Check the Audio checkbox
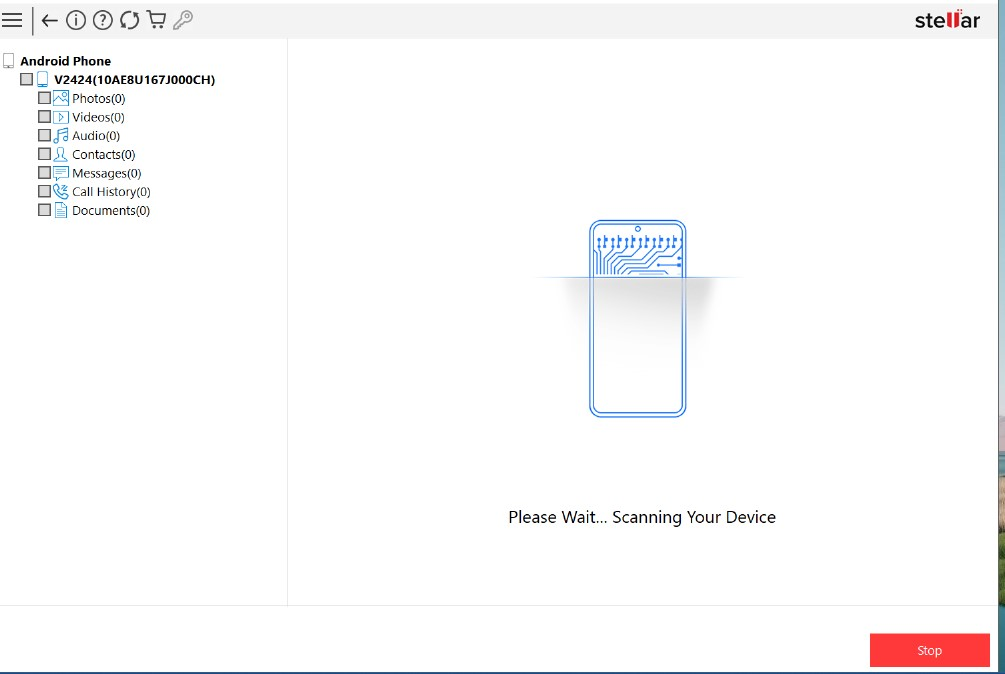Viewport: 1005px width, 674px height. (x=44, y=135)
